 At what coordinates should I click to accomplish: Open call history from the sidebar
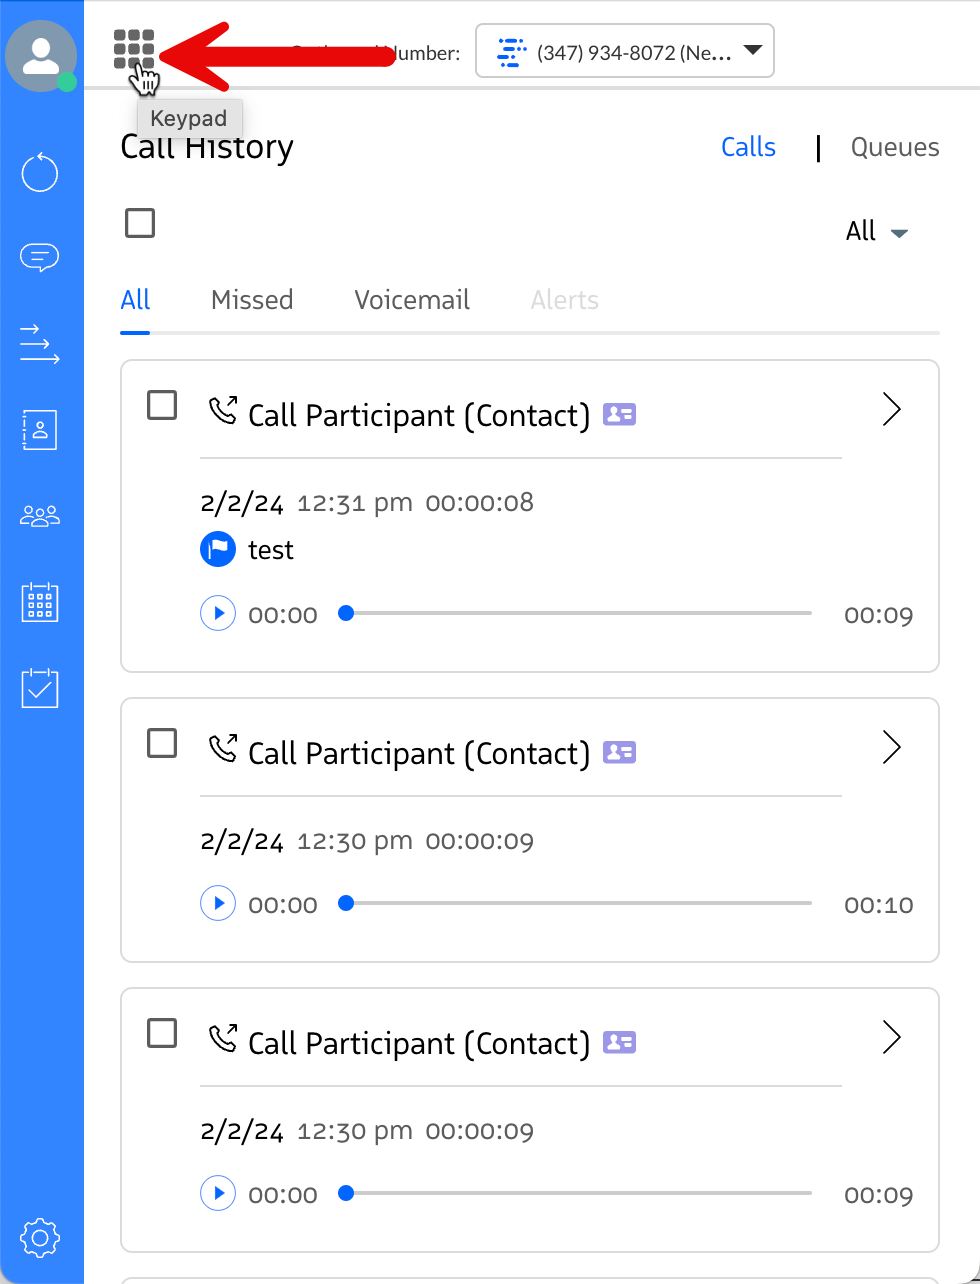tap(40, 173)
